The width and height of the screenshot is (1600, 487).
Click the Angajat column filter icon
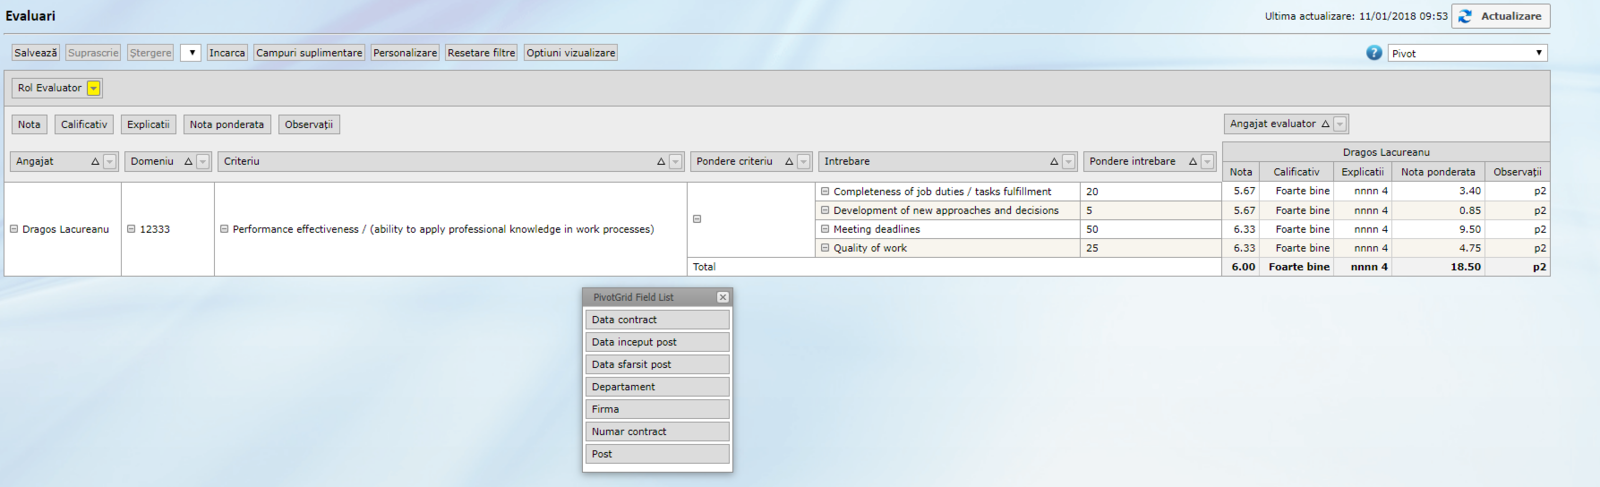pos(110,162)
